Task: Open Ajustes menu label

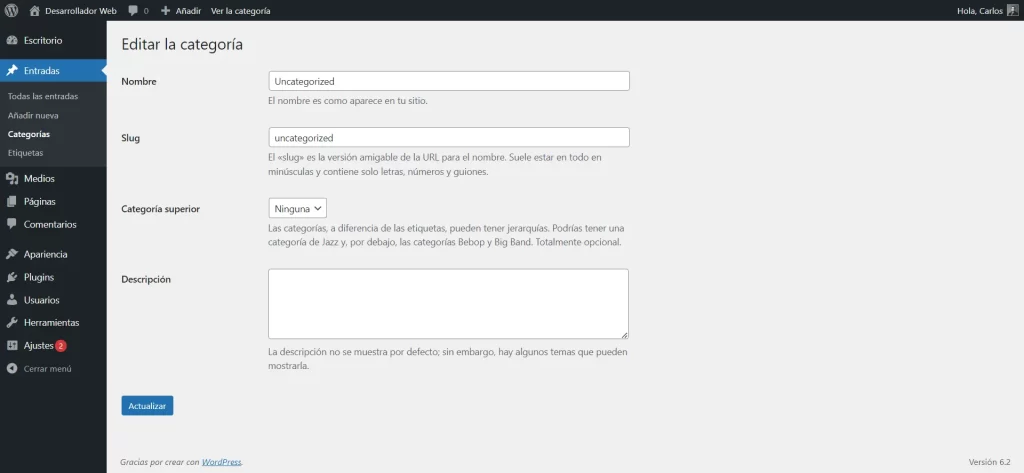Action: 39,346
